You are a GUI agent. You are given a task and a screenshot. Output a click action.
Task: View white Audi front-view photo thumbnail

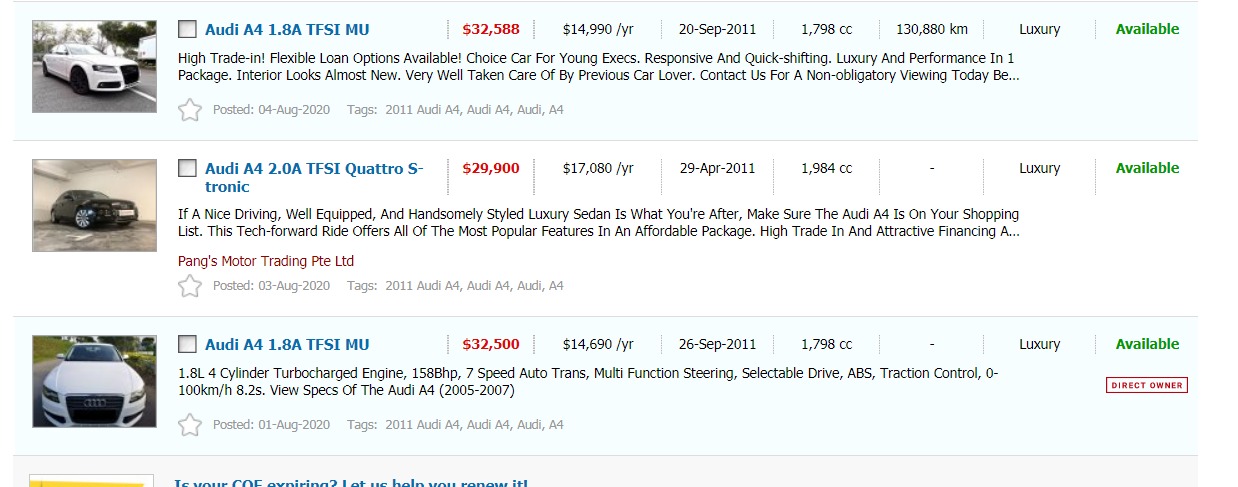(x=94, y=381)
